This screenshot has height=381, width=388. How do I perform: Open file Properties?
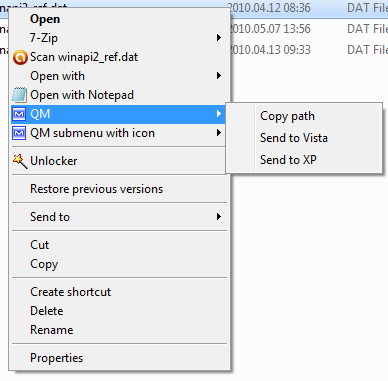56,358
